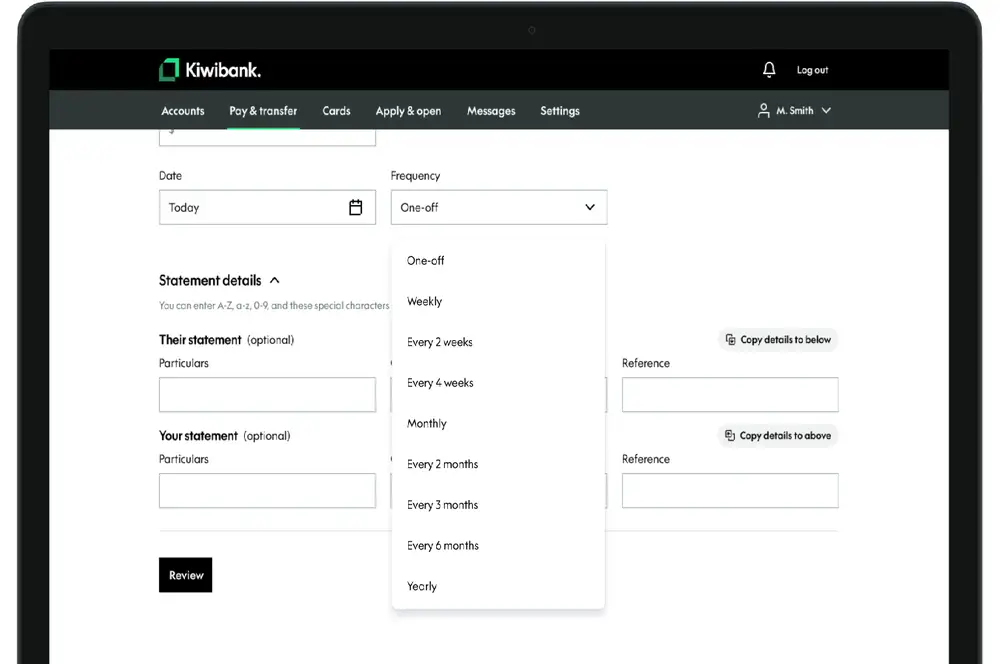Click the Log out link
The width and height of the screenshot is (1000, 664).
[812, 70]
